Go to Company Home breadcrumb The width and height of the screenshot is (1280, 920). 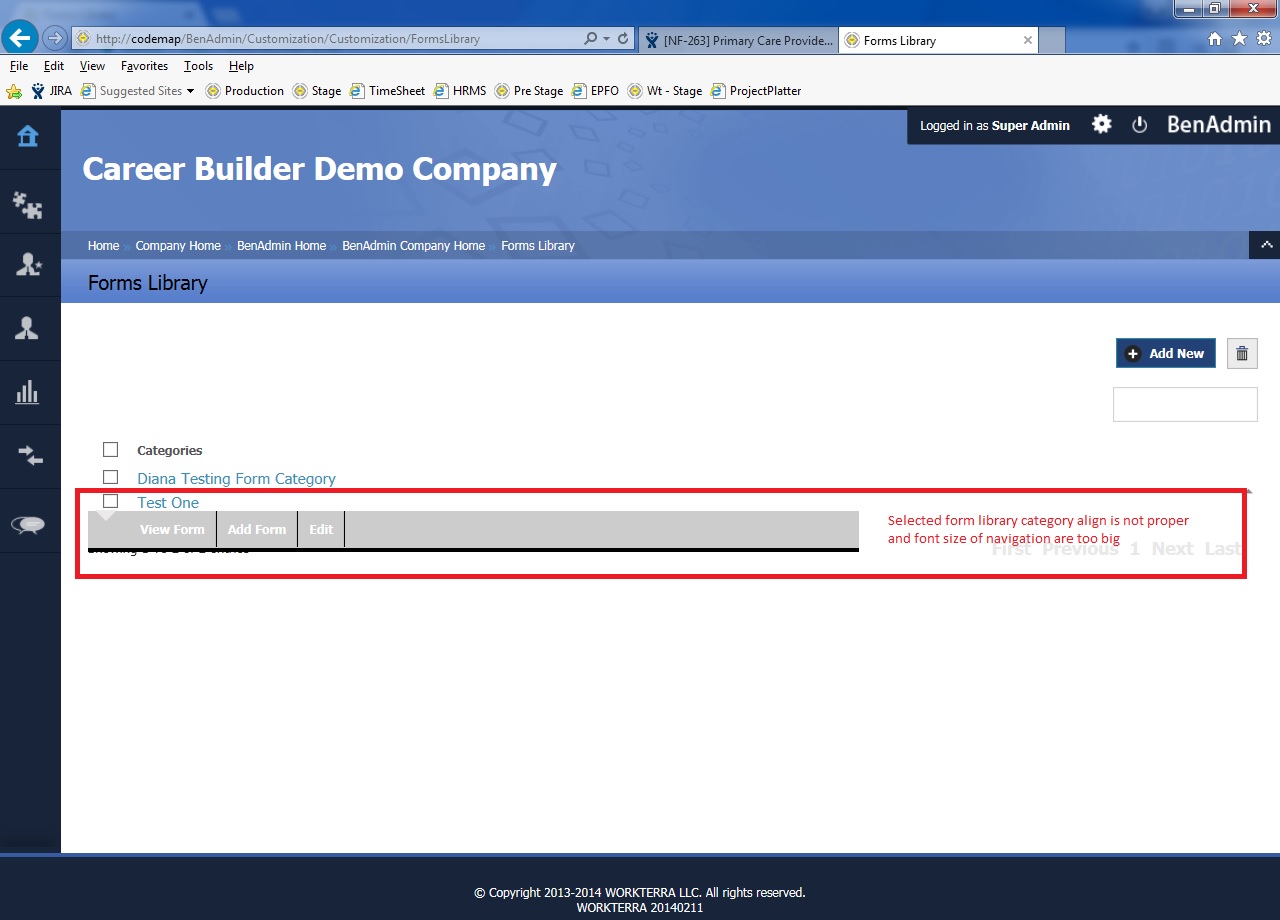coord(178,246)
